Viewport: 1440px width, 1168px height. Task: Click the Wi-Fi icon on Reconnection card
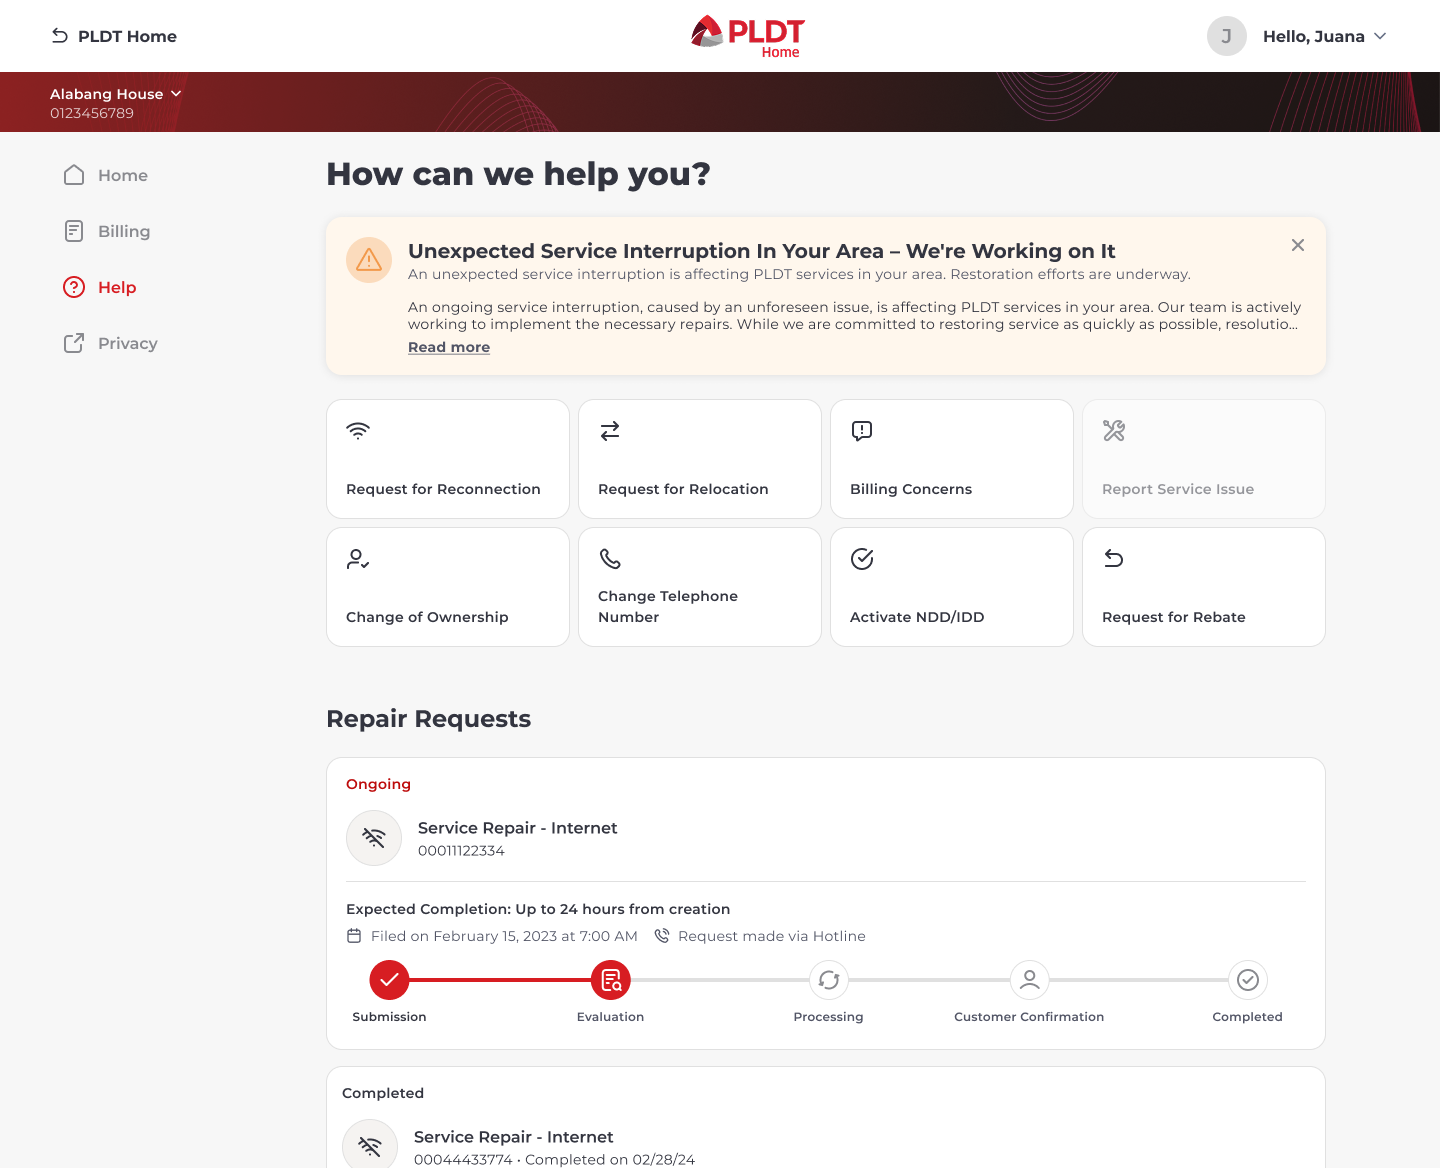pyautogui.click(x=358, y=431)
